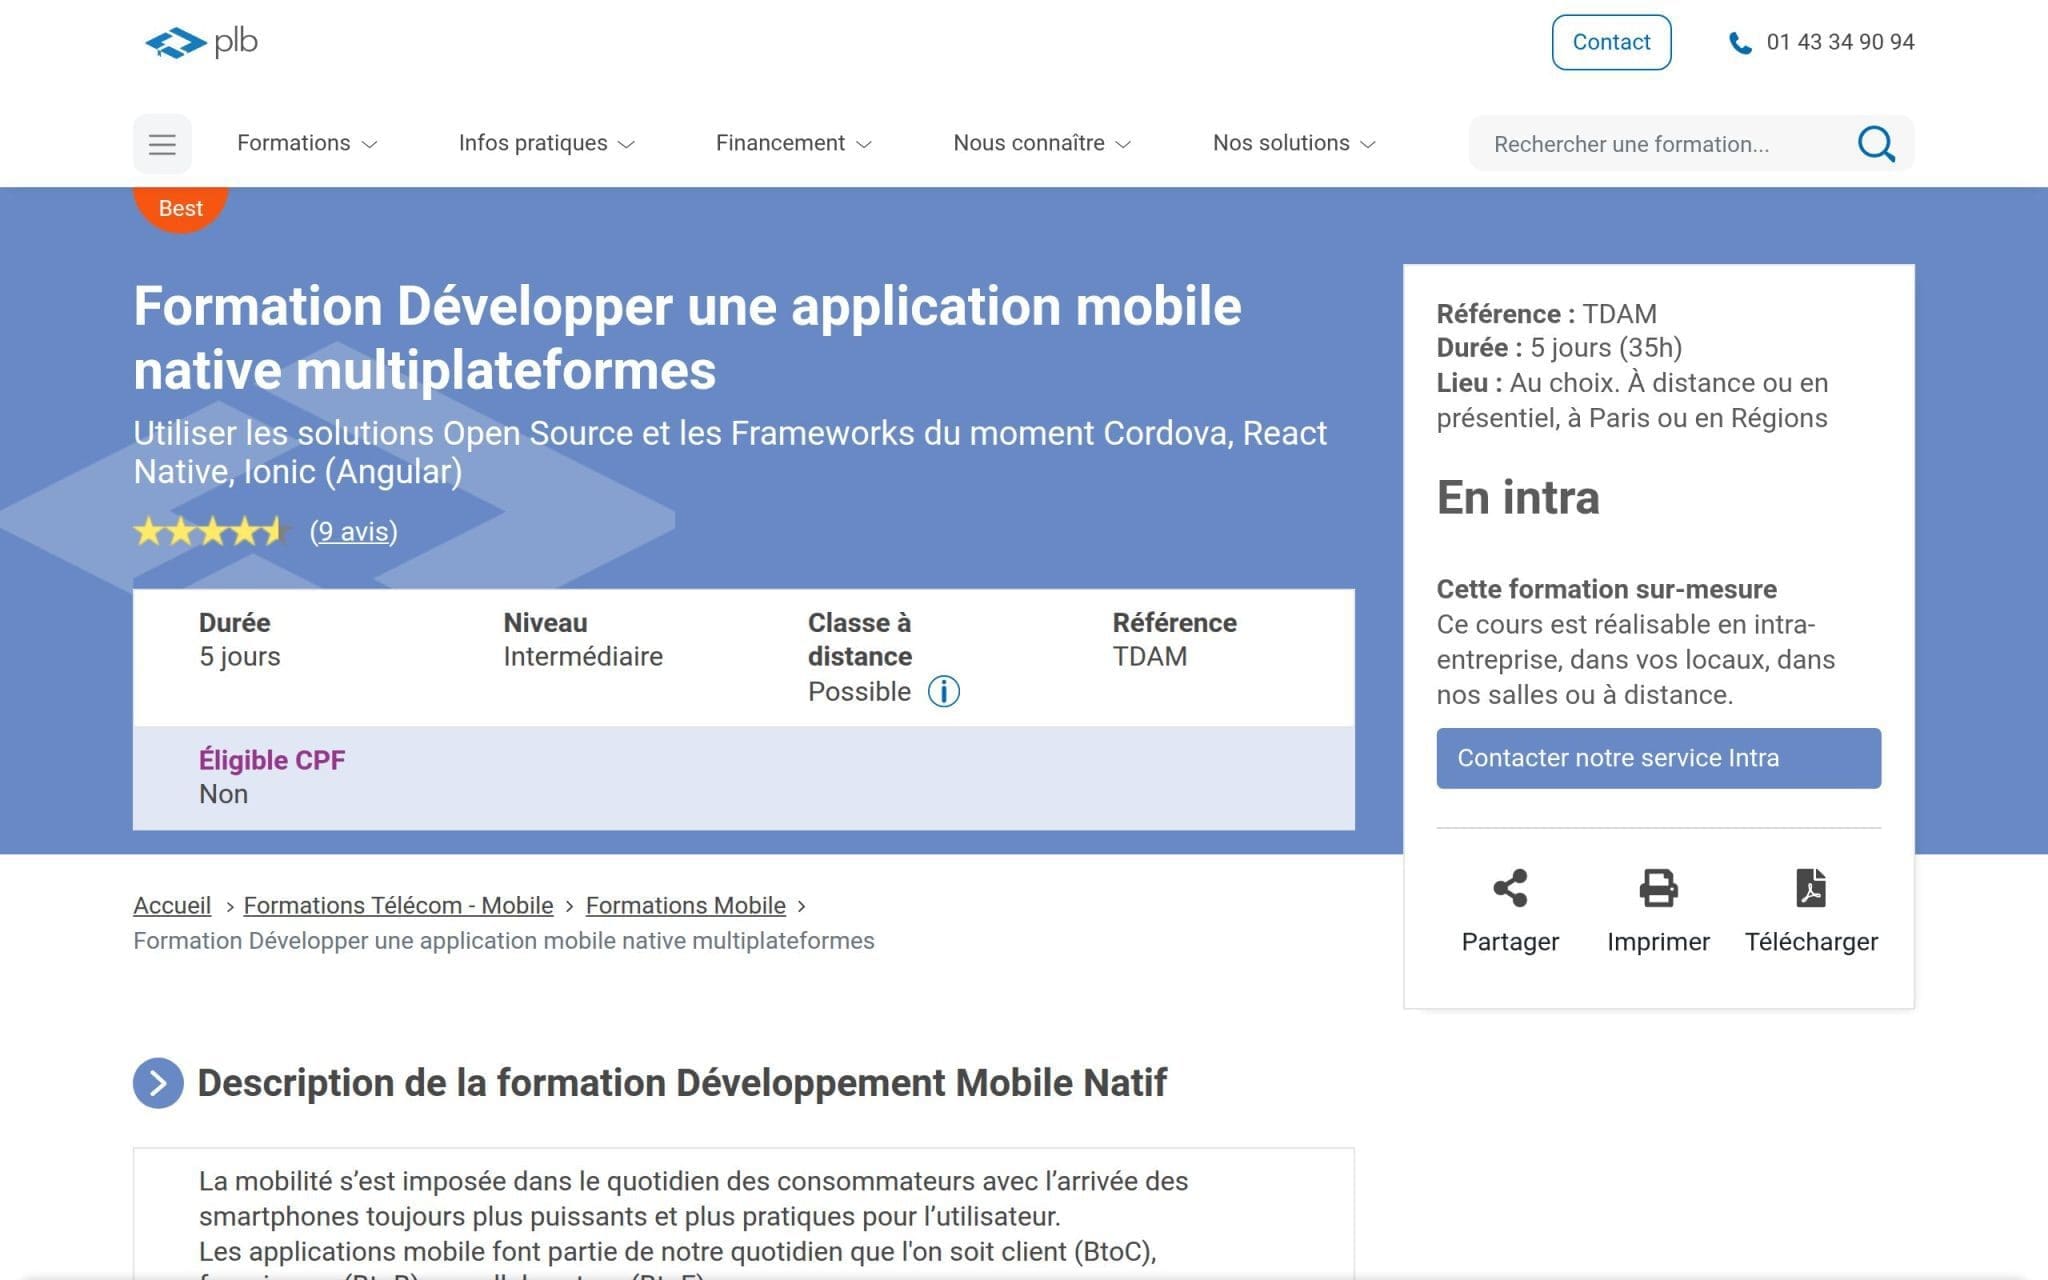
Task: Open the 9 avis reviews link
Action: coord(354,531)
